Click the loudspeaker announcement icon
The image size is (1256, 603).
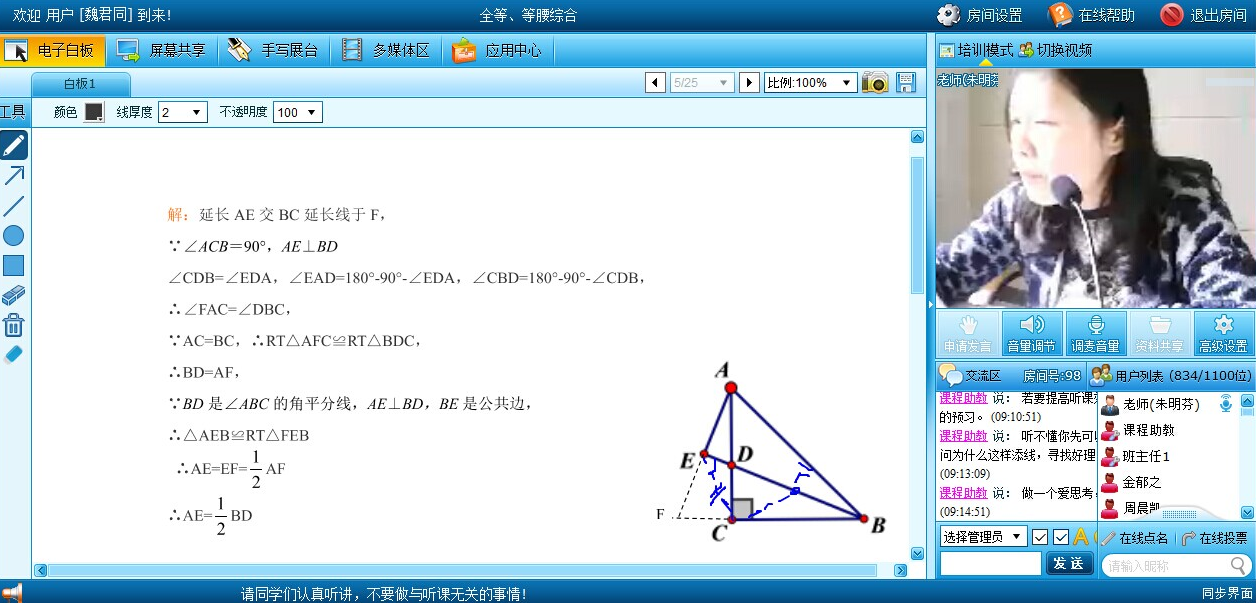(12, 592)
